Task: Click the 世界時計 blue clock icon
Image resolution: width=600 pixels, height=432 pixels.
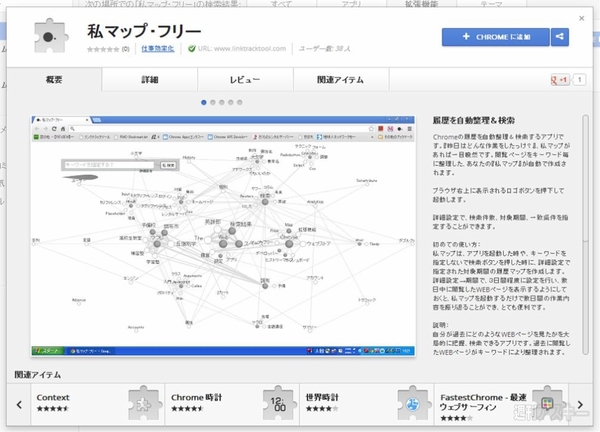Action: click(x=413, y=403)
